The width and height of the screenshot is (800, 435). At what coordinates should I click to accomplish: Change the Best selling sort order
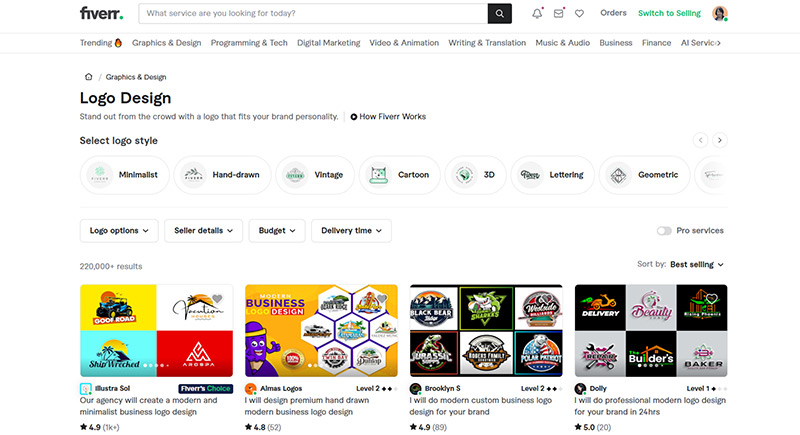click(696, 265)
